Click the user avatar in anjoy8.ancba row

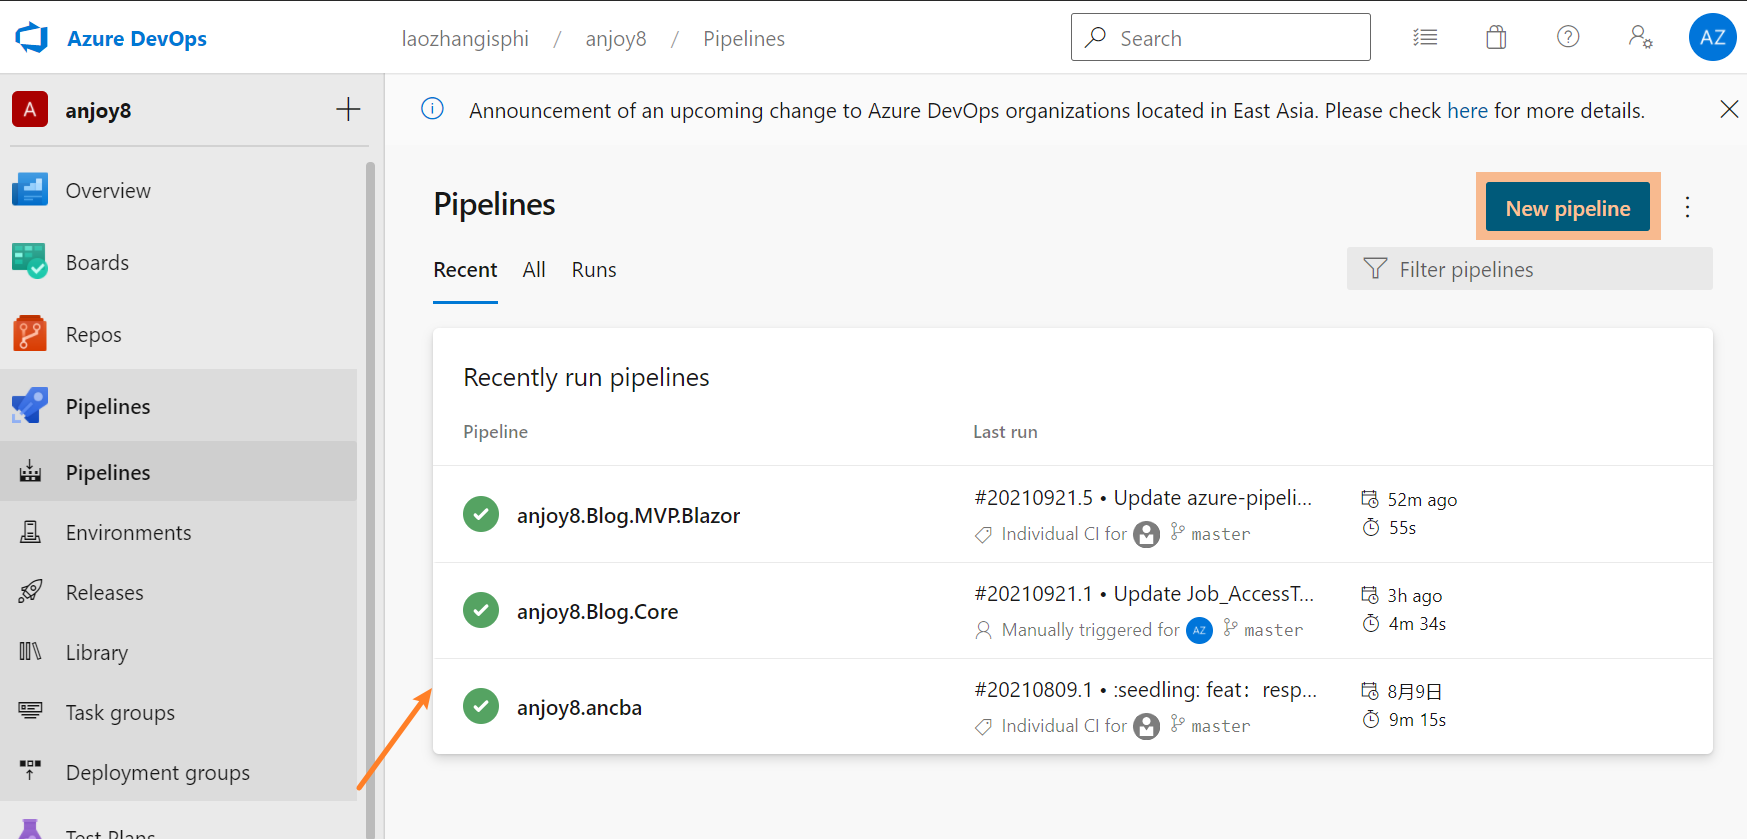click(x=1146, y=726)
